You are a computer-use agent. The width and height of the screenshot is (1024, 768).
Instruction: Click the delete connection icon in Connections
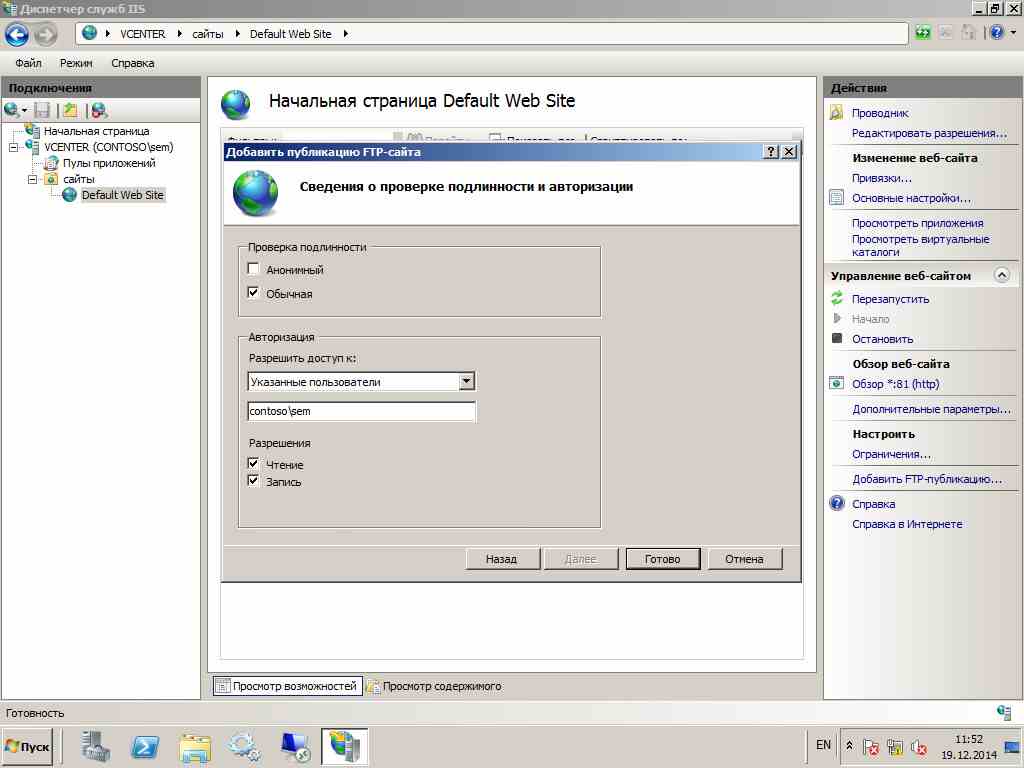(x=99, y=110)
